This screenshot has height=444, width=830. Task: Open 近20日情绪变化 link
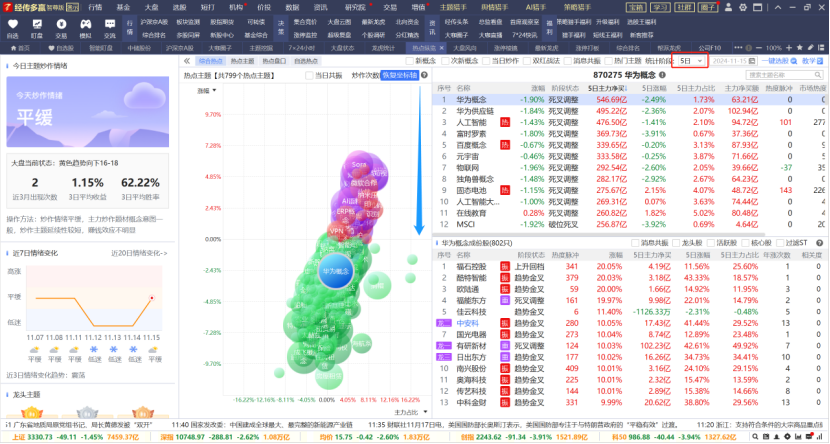tap(139, 253)
